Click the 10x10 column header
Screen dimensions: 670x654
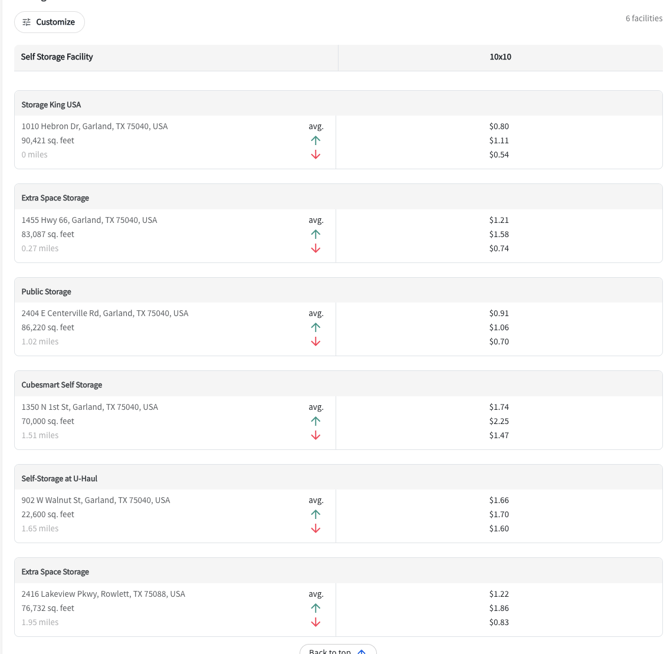[500, 57]
